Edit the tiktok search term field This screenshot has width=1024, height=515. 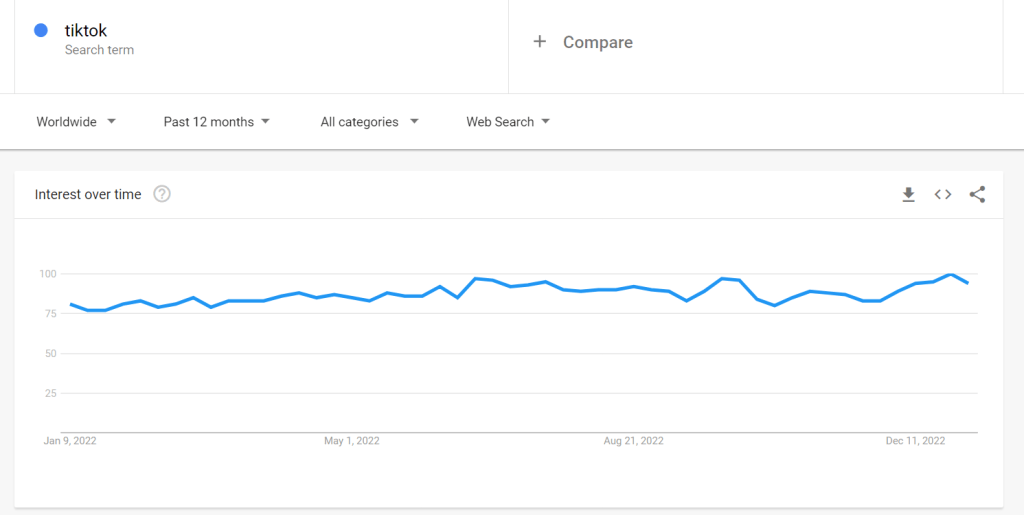click(86, 31)
